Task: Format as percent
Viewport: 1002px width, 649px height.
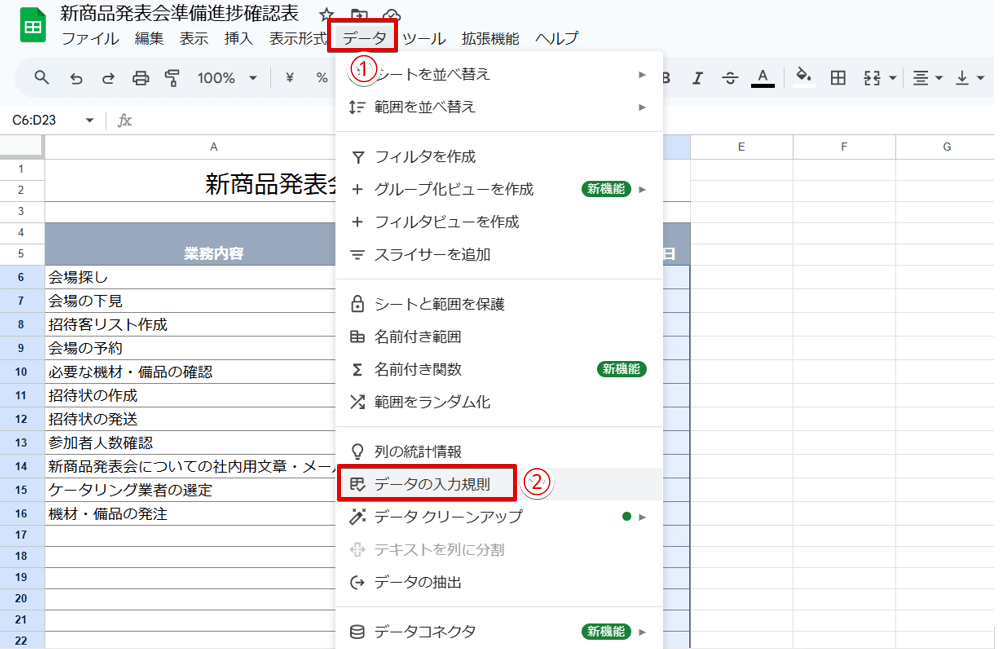Action: (322, 78)
